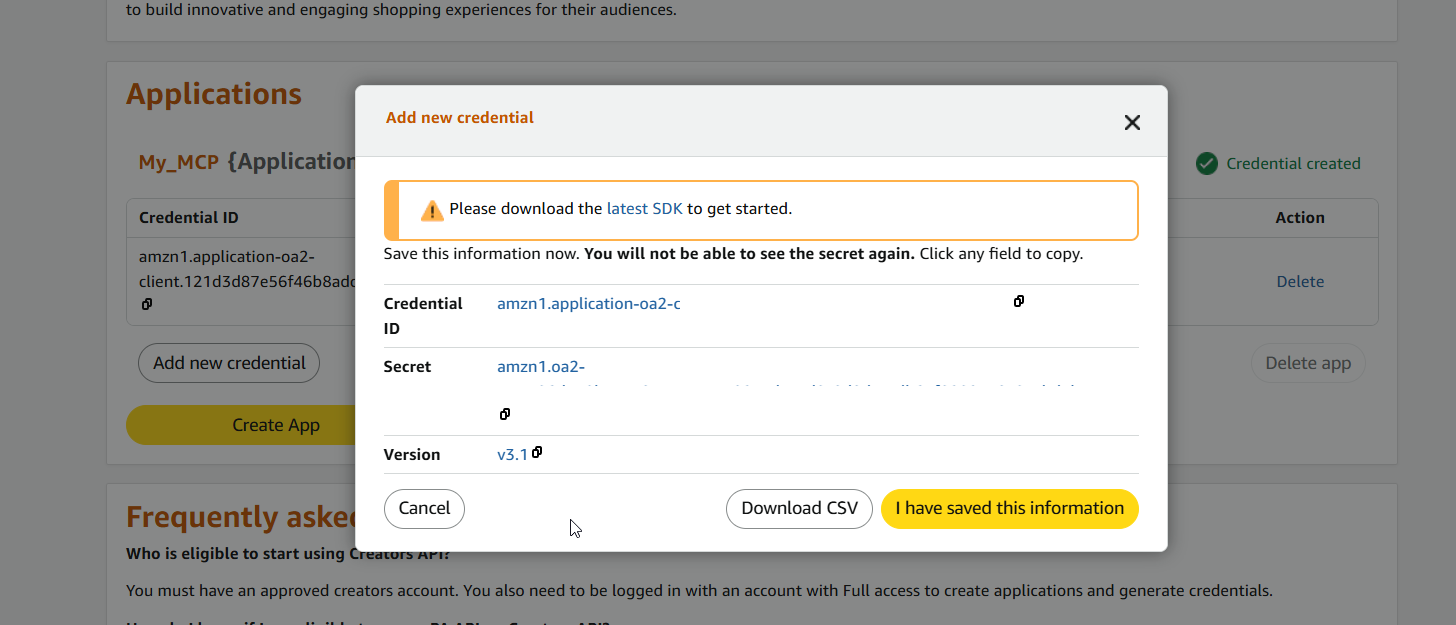Click the Add new credential dialog title
1456x625 pixels.
[x=460, y=117]
